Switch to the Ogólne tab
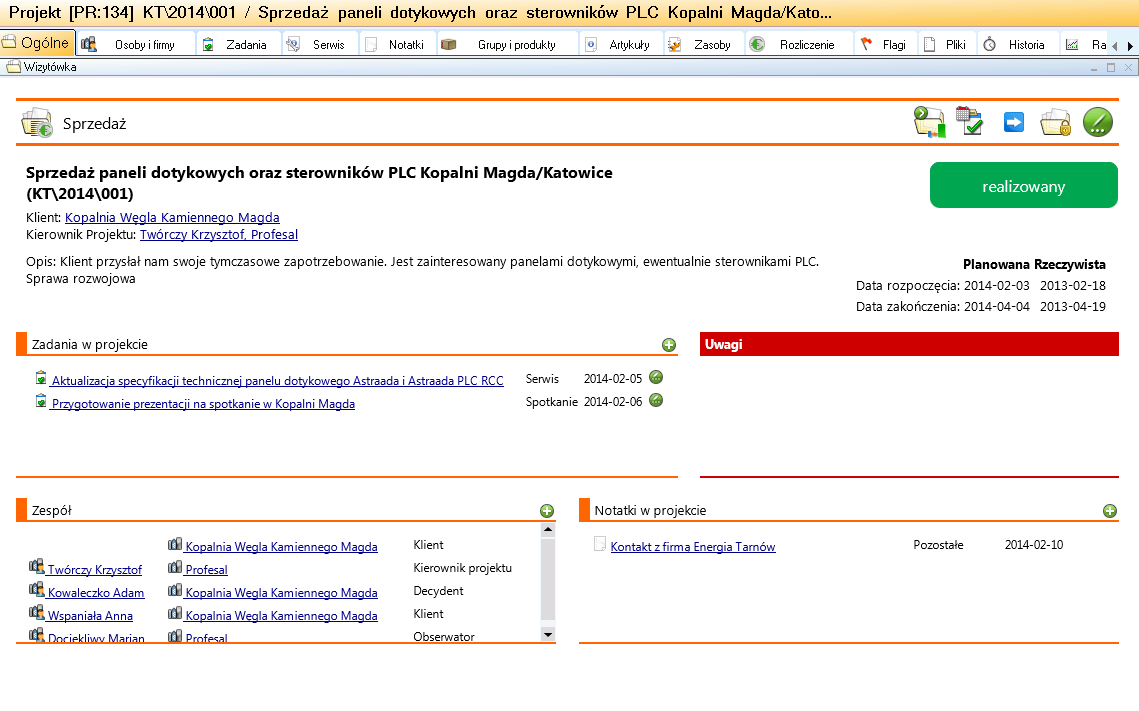Screen dimensions: 1139x711 pos(38,43)
